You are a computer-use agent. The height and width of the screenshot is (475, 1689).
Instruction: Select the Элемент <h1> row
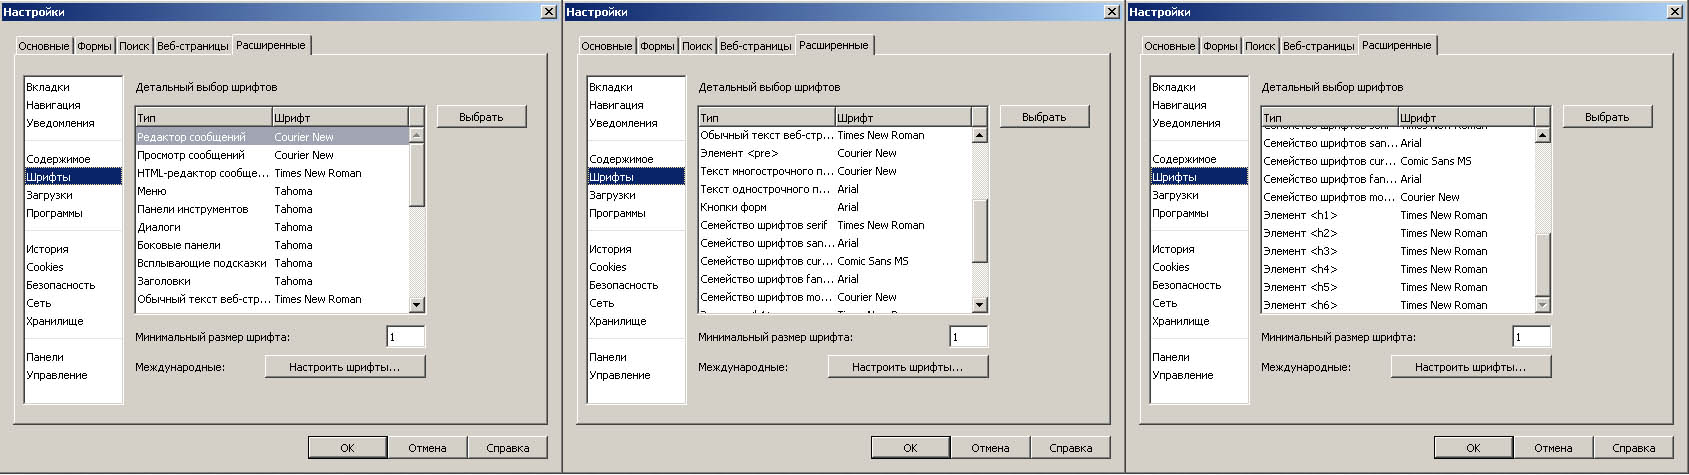pos(1398,215)
